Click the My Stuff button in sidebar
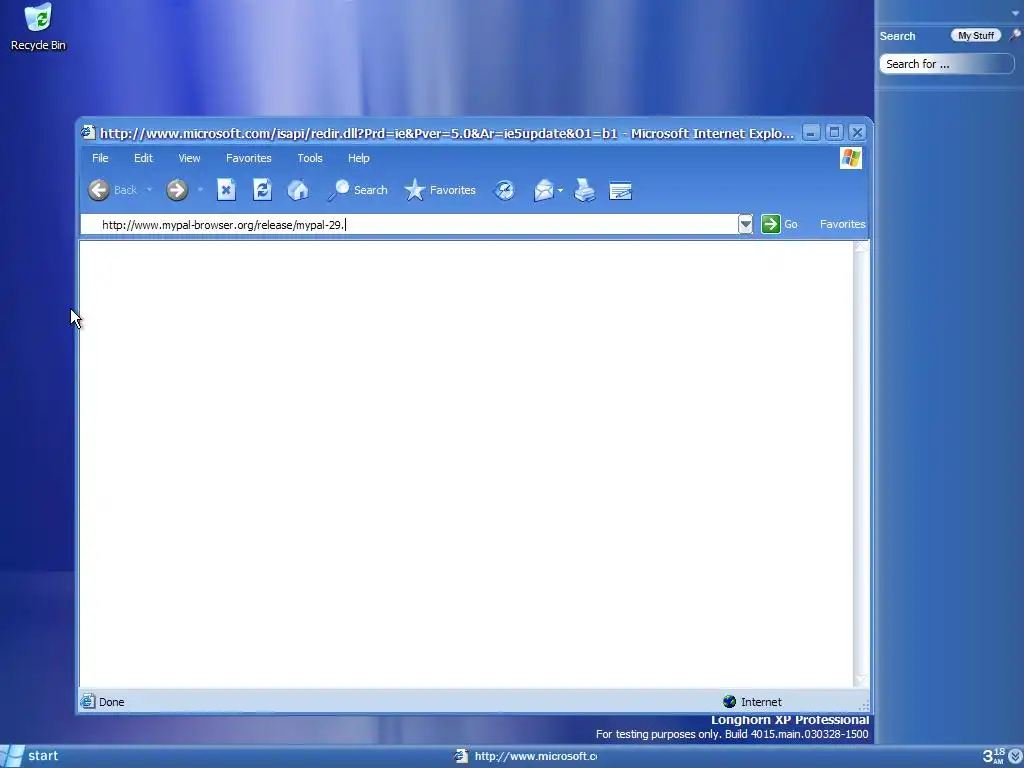Screen dimensions: 1024x768 [x=976, y=36]
